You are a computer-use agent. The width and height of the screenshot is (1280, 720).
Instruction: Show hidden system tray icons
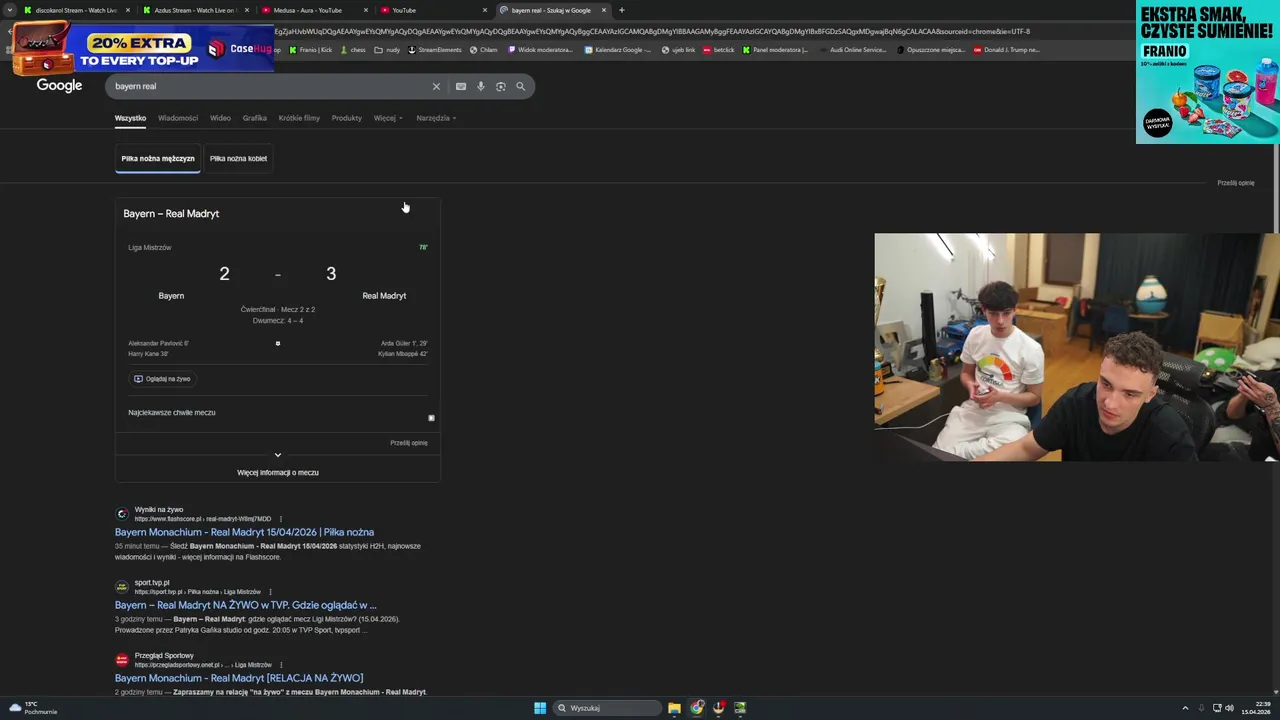pyautogui.click(x=1185, y=708)
